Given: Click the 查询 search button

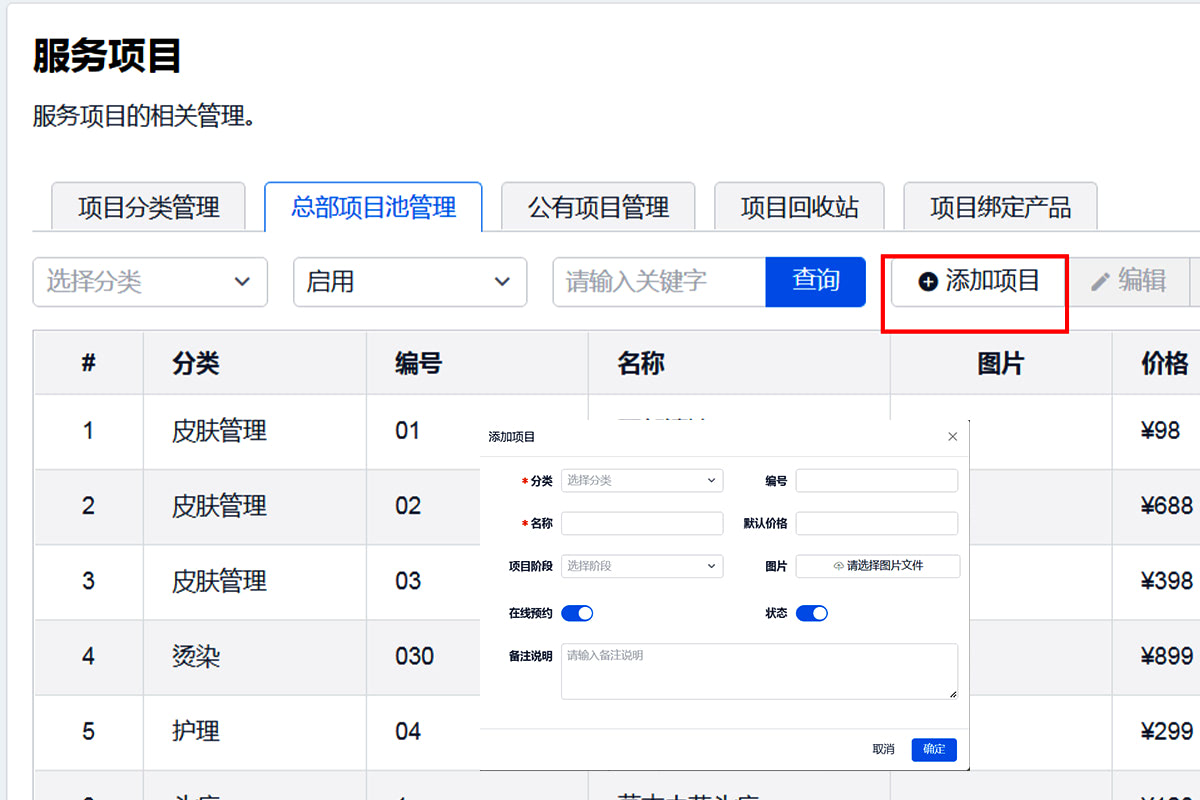Looking at the screenshot, I should click(815, 282).
